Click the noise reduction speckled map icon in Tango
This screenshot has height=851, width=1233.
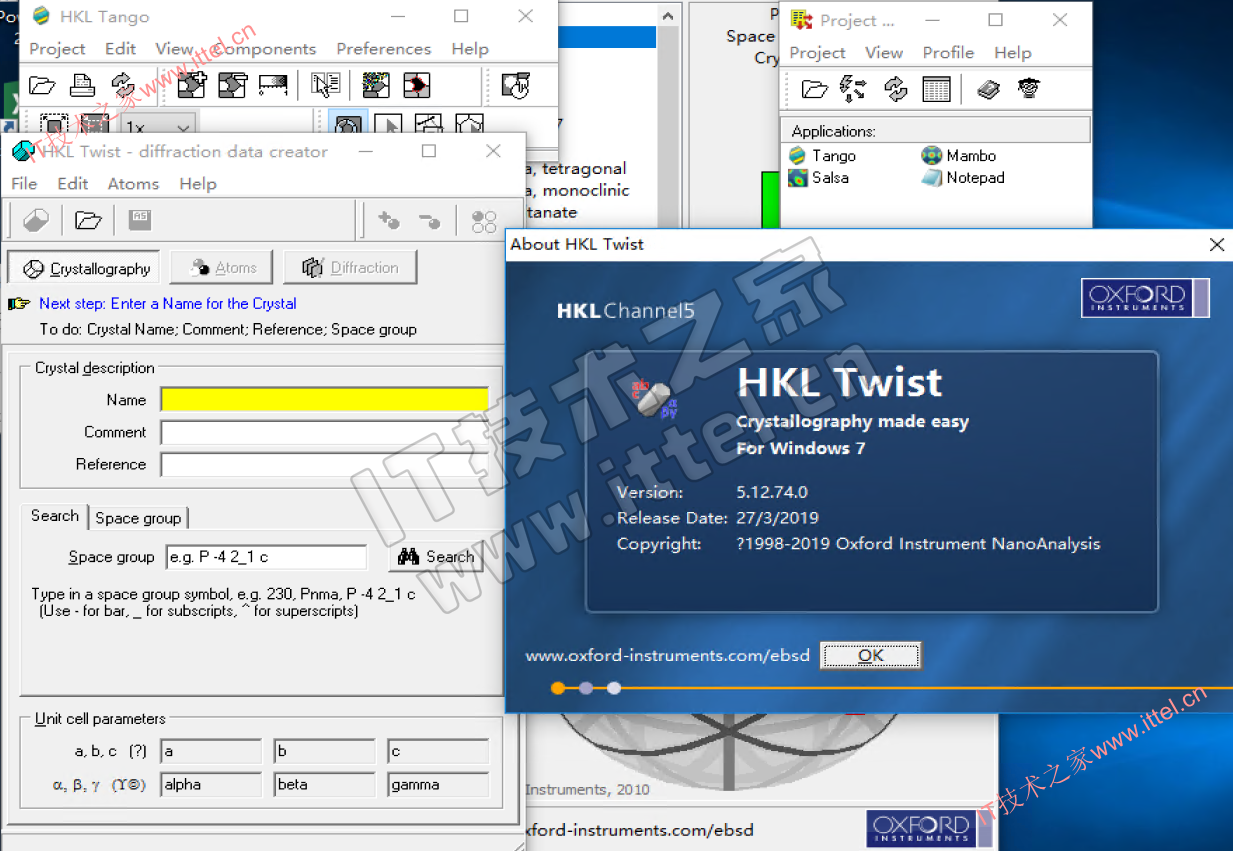(x=376, y=85)
